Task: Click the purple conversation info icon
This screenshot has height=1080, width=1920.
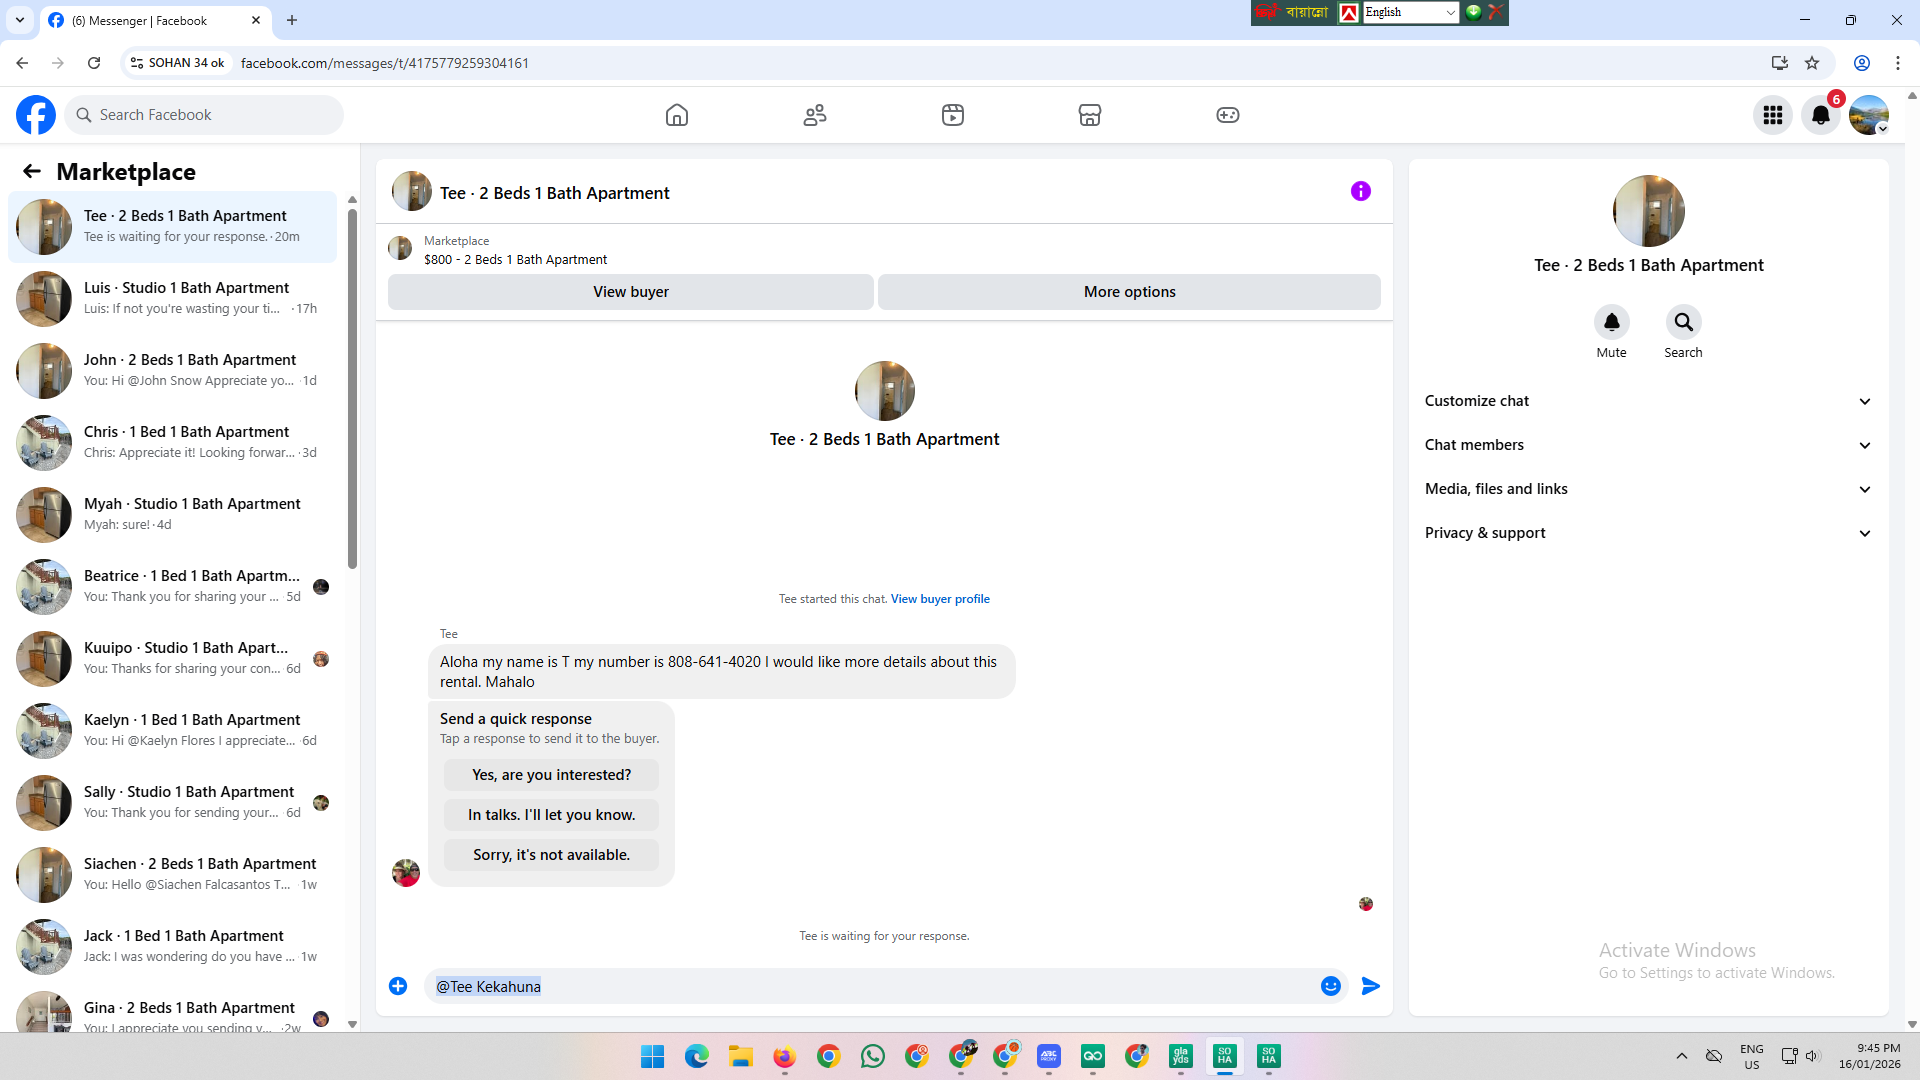Action: pos(1361,191)
